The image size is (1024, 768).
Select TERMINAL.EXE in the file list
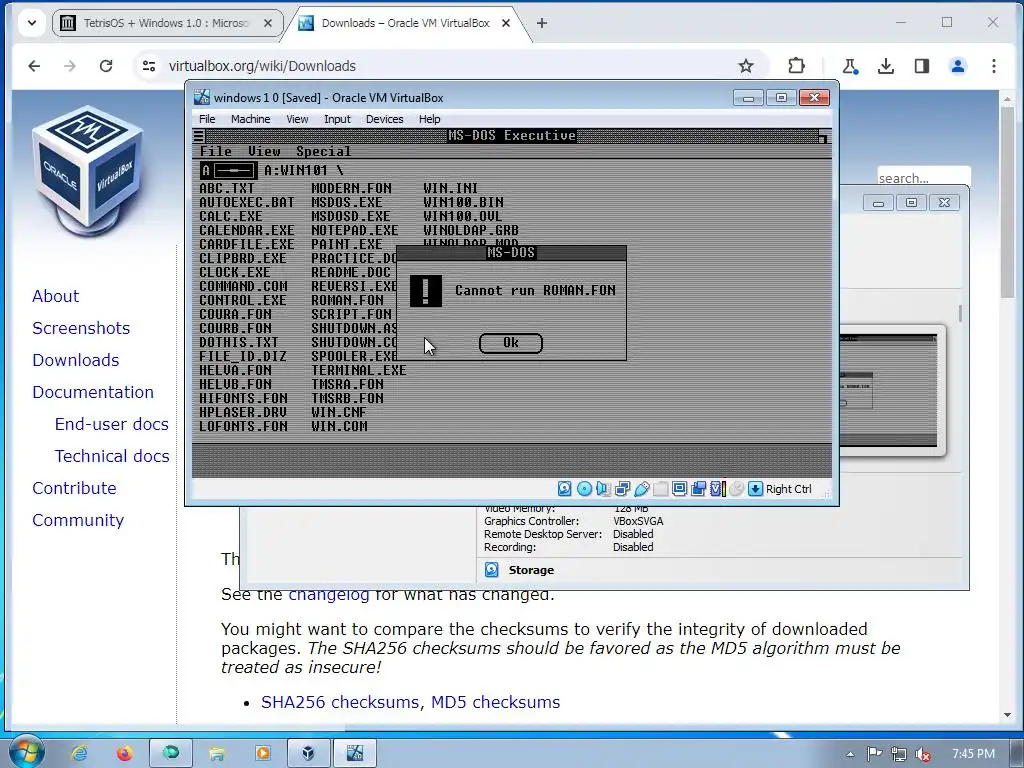pyautogui.click(x=359, y=370)
